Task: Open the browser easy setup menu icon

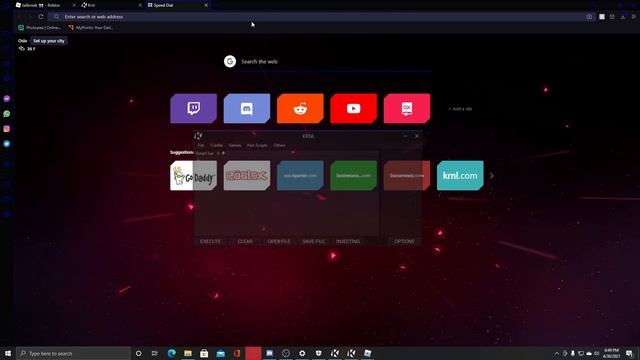Action: click(x=633, y=17)
